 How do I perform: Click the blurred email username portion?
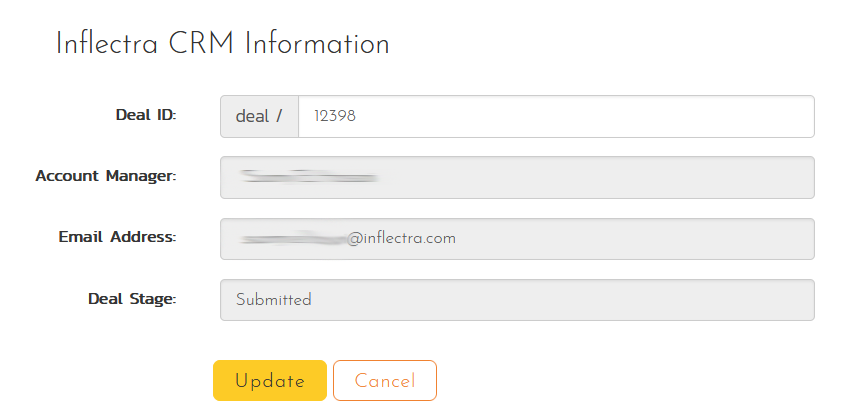(x=292, y=239)
